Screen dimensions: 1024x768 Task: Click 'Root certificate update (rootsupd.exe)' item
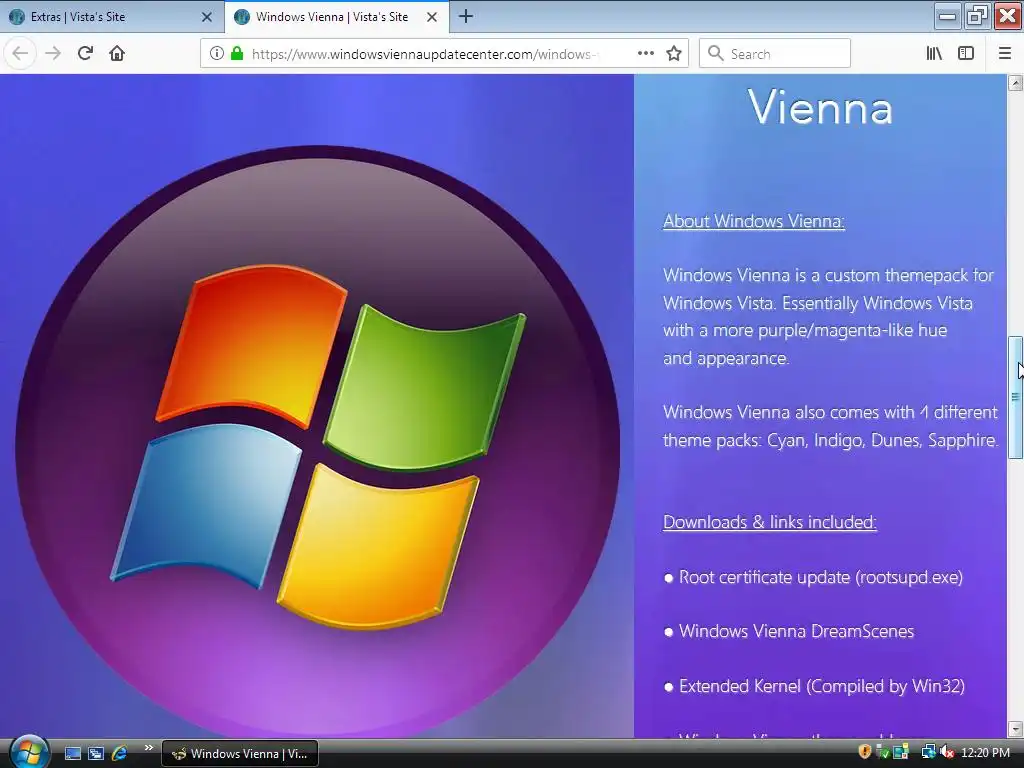pyautogui.click(x=820, y=577)
